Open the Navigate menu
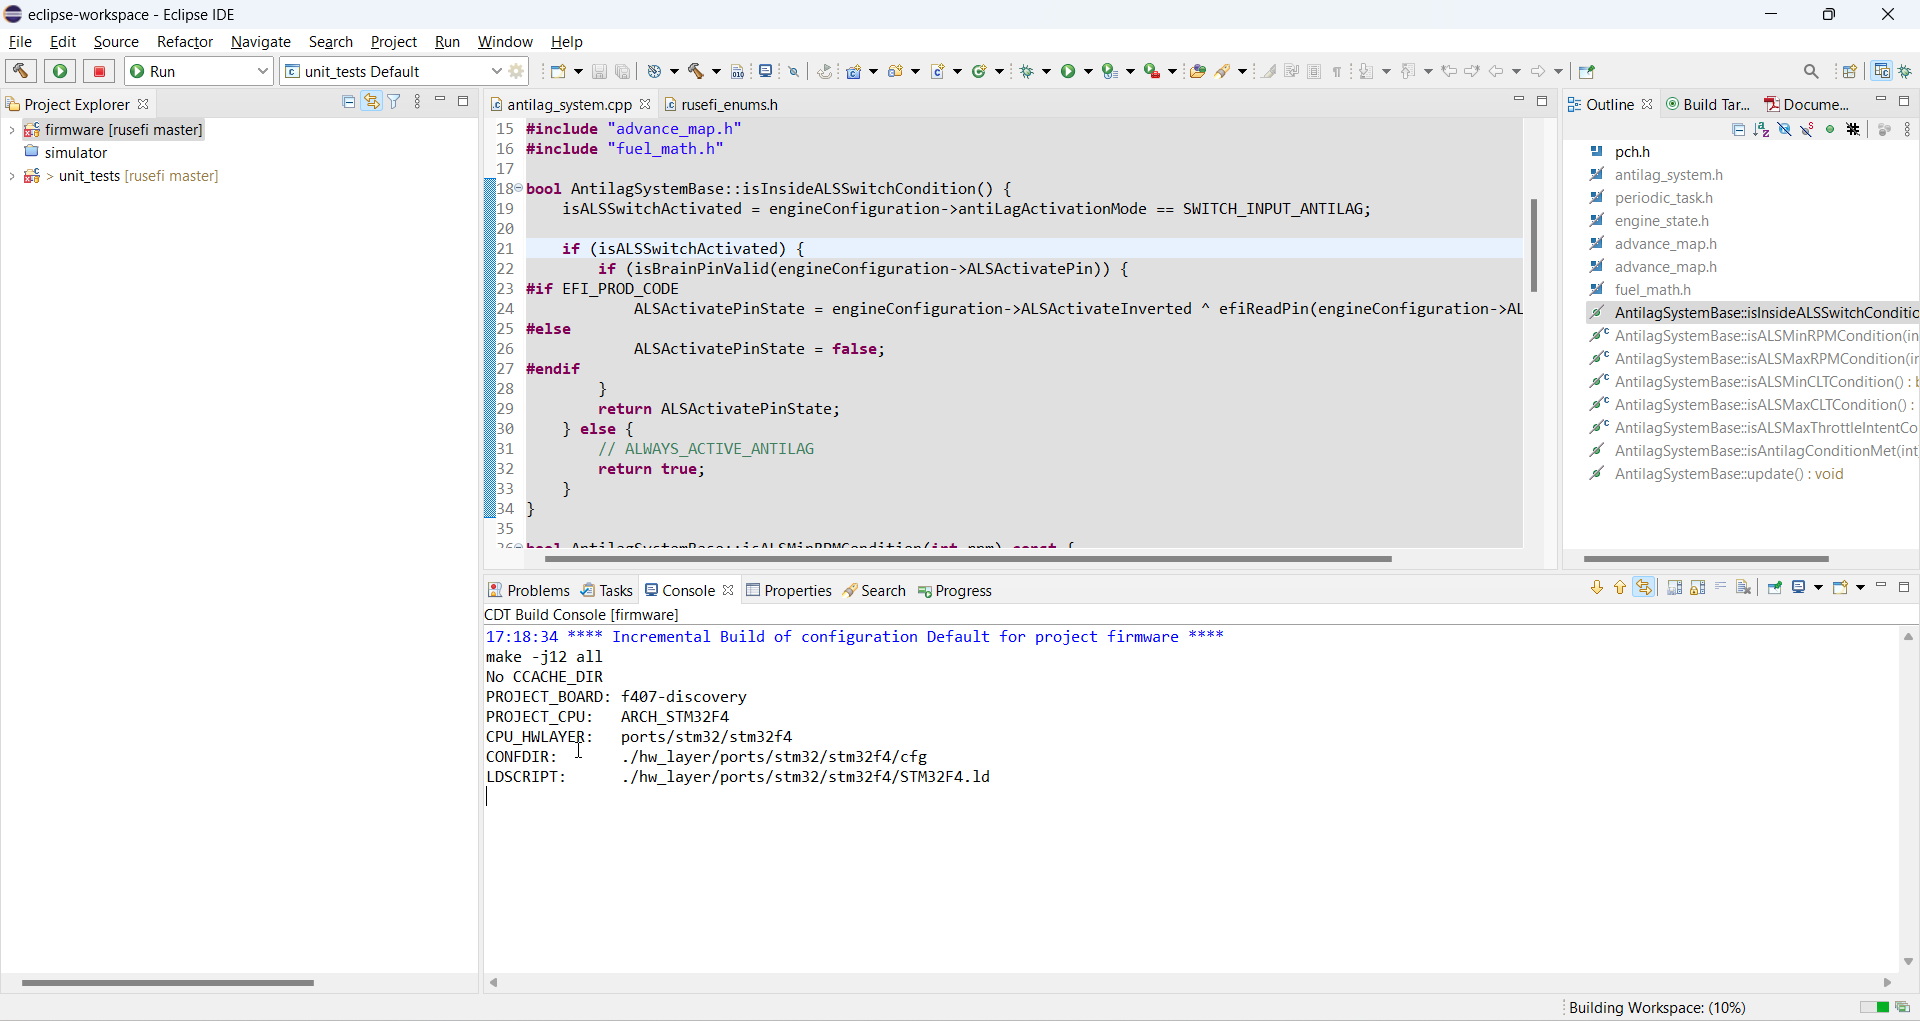Viewport: 1920px width, 1021px height. [x=261, y=42]
